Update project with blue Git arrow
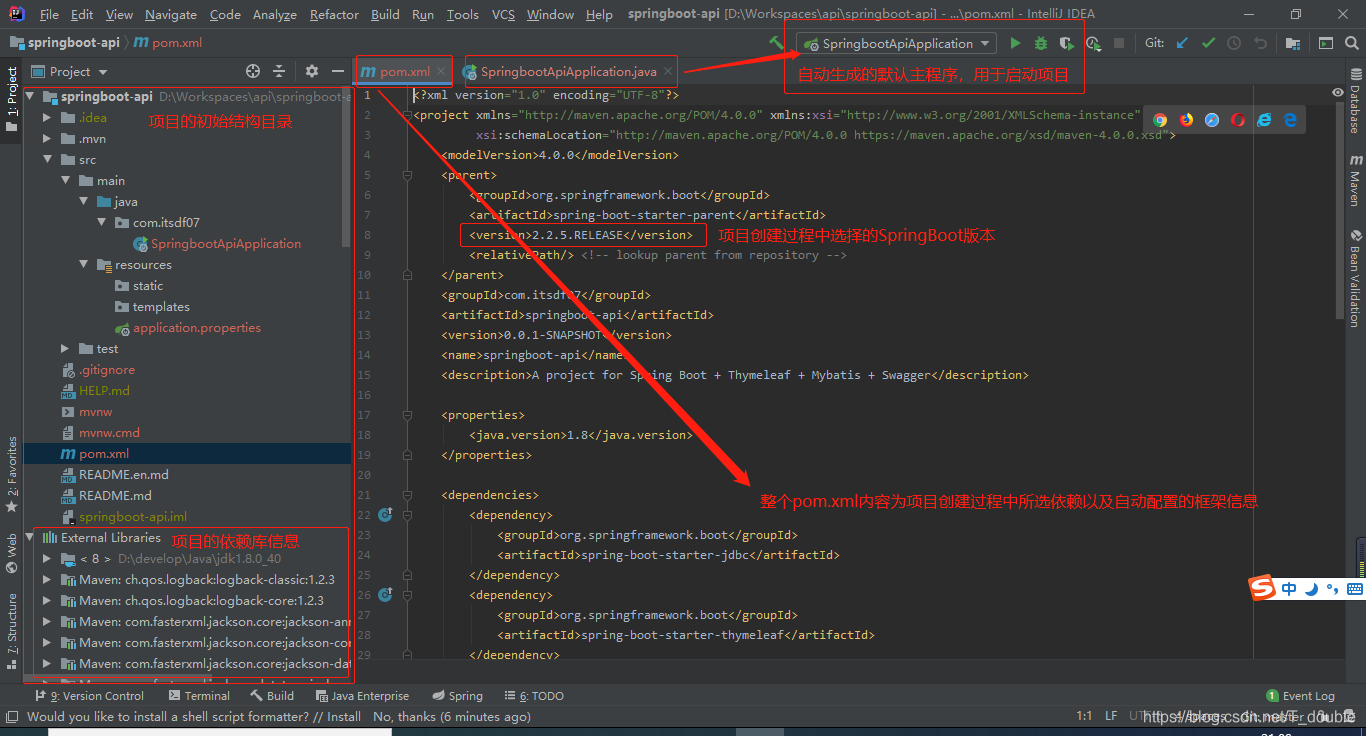 1182,43
